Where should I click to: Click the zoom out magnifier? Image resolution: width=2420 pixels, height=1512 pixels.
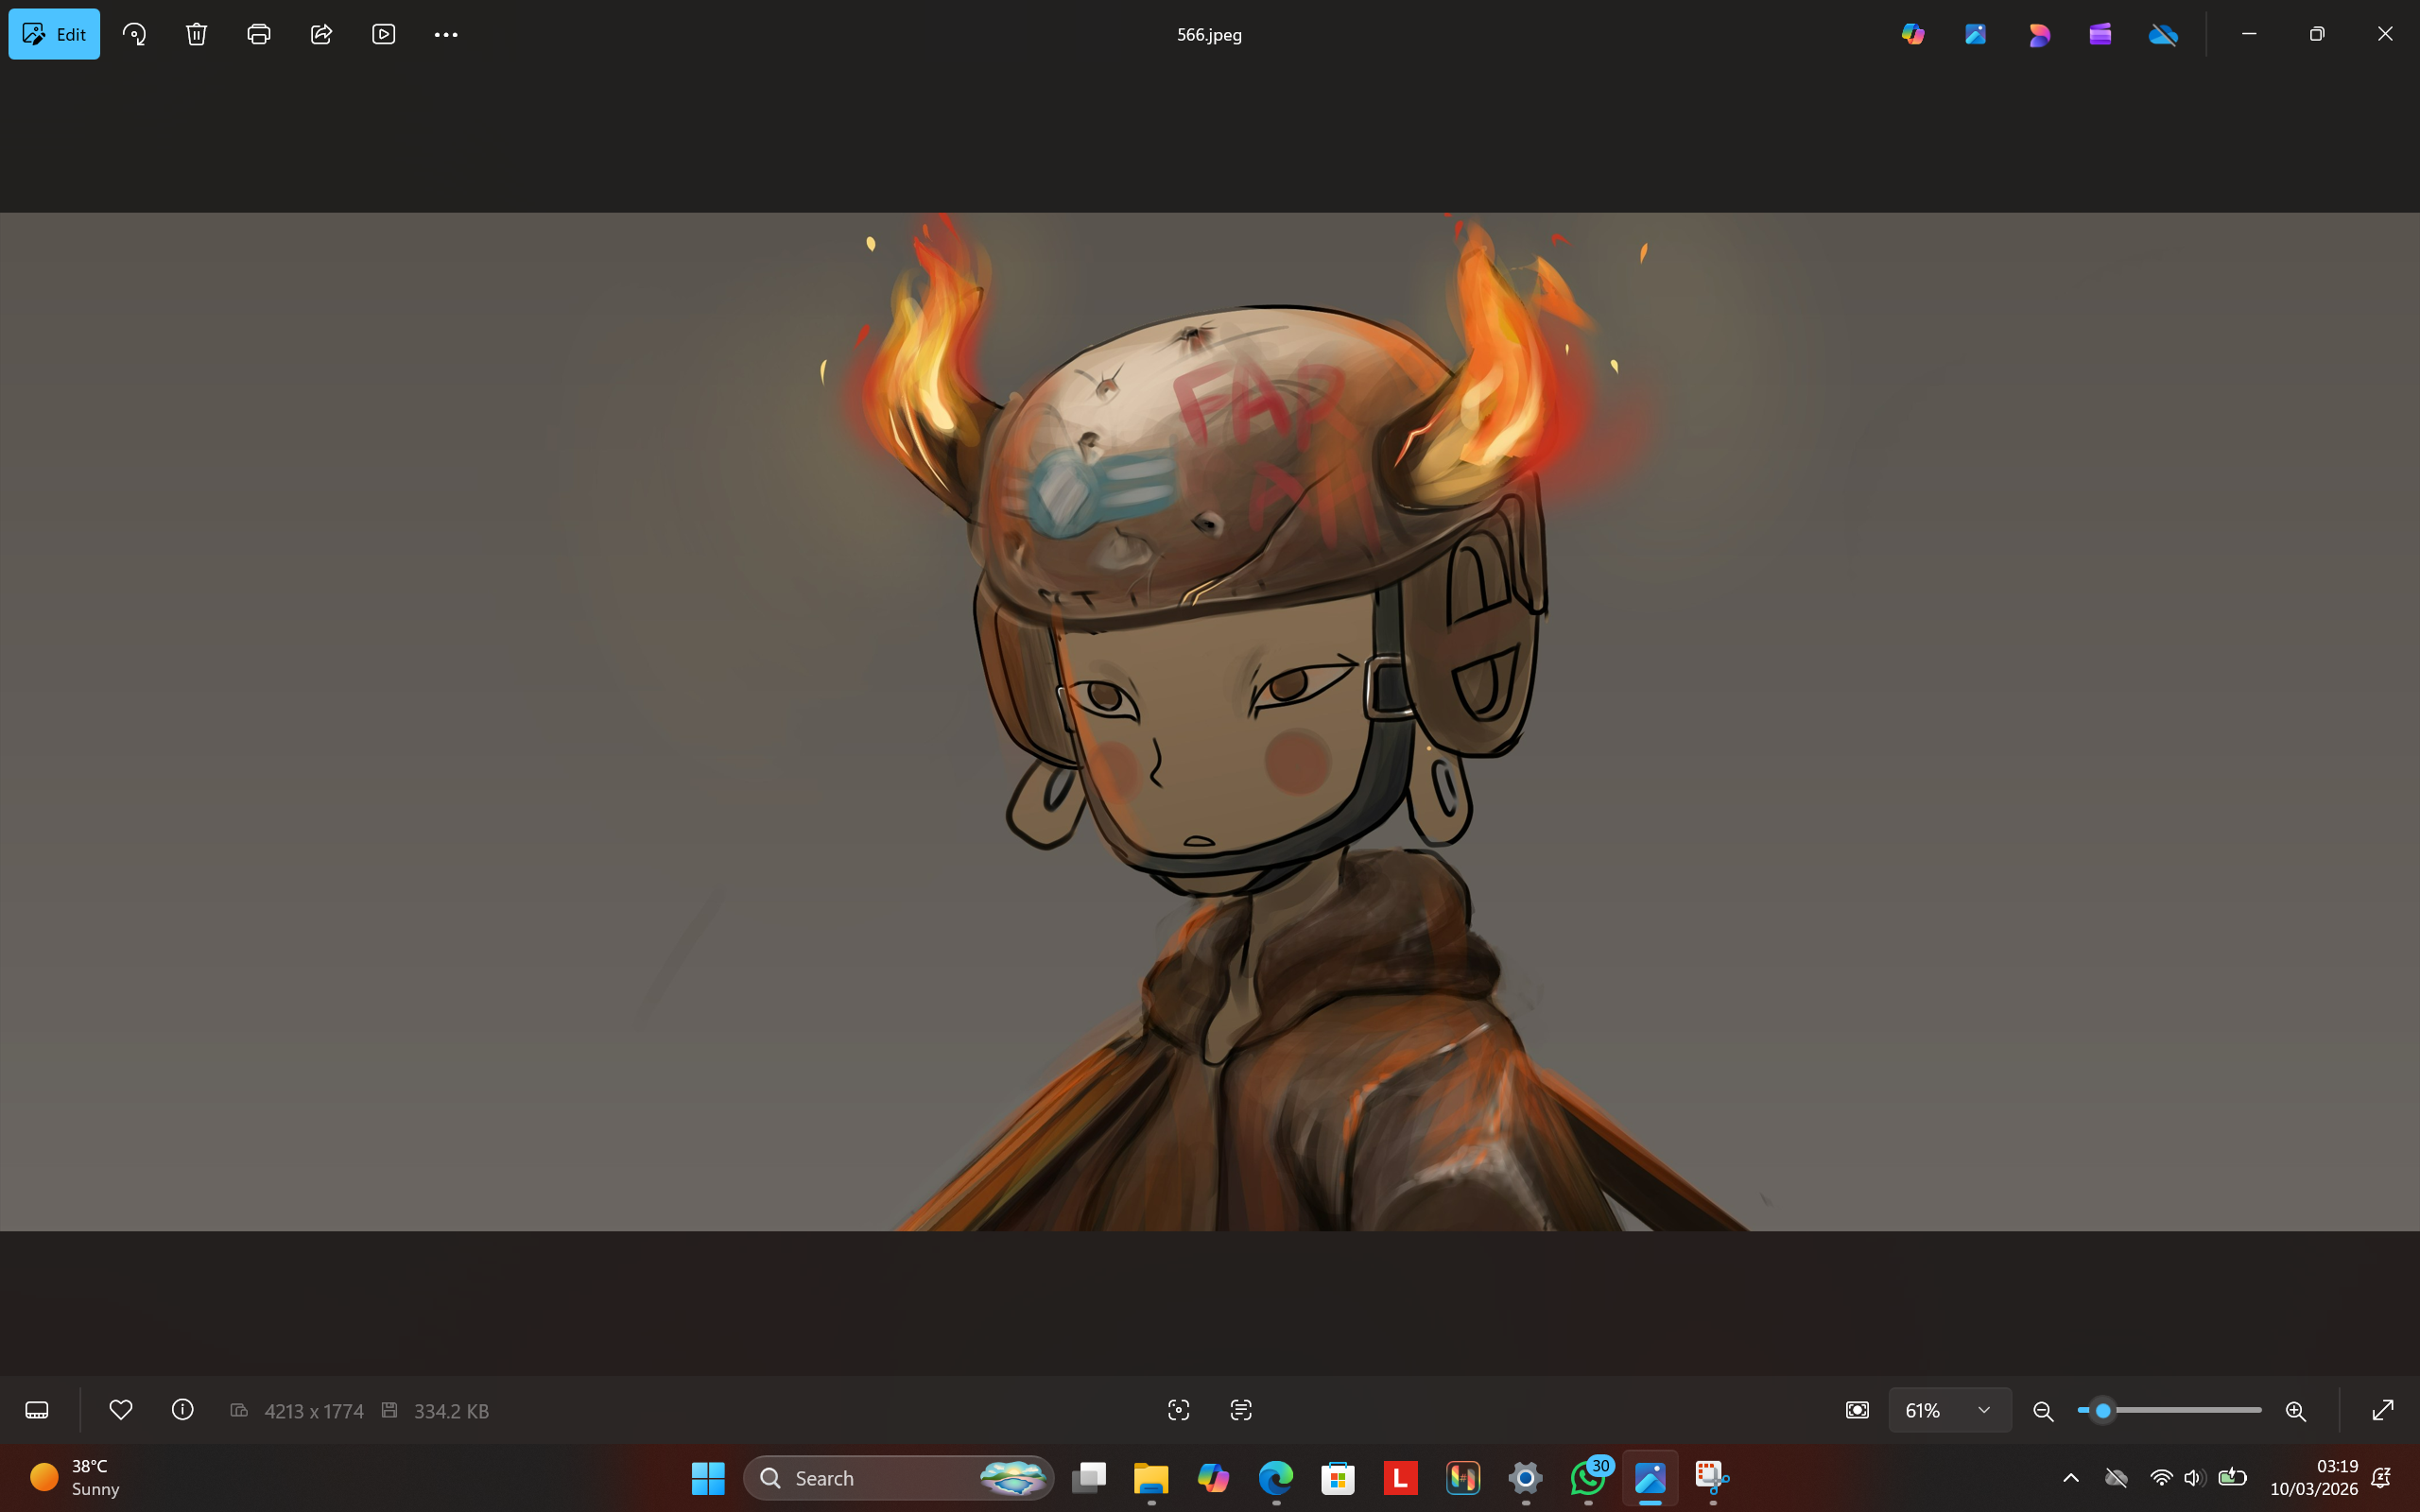[2043, 1410]
